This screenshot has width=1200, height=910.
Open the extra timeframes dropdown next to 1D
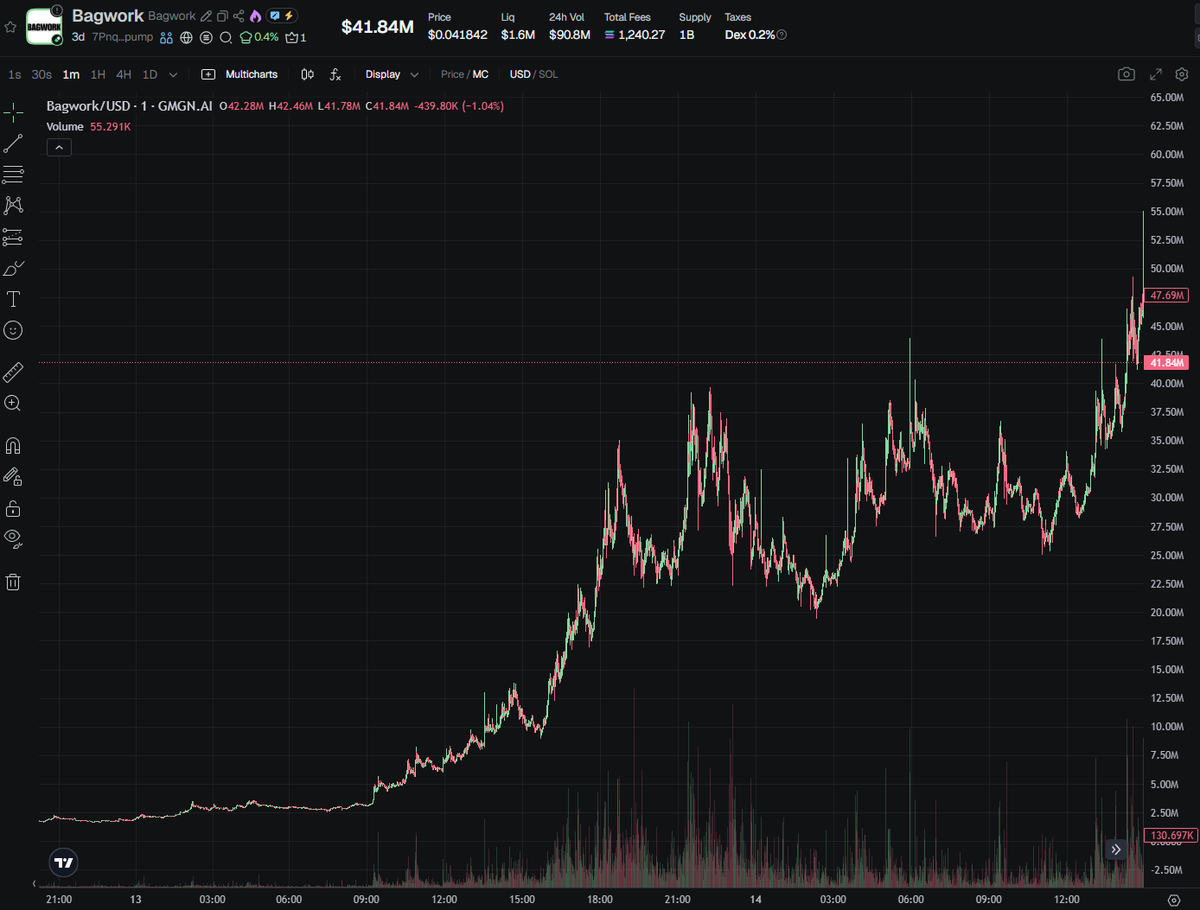(173, 74)
